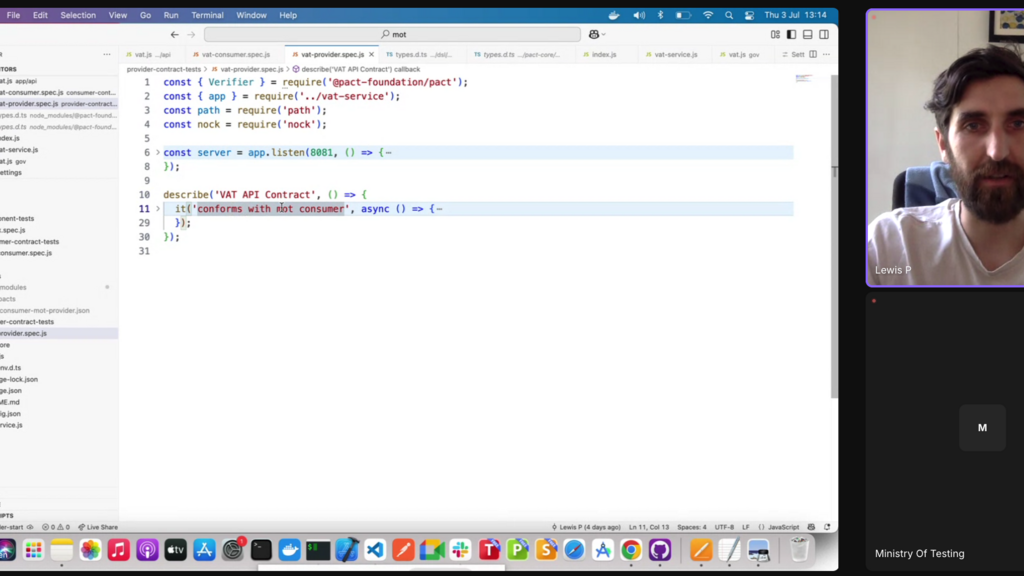Open Google Chrome in the Dock
Screen dimensions: 1024x576
pyautogui.click(x=631, y=550)
